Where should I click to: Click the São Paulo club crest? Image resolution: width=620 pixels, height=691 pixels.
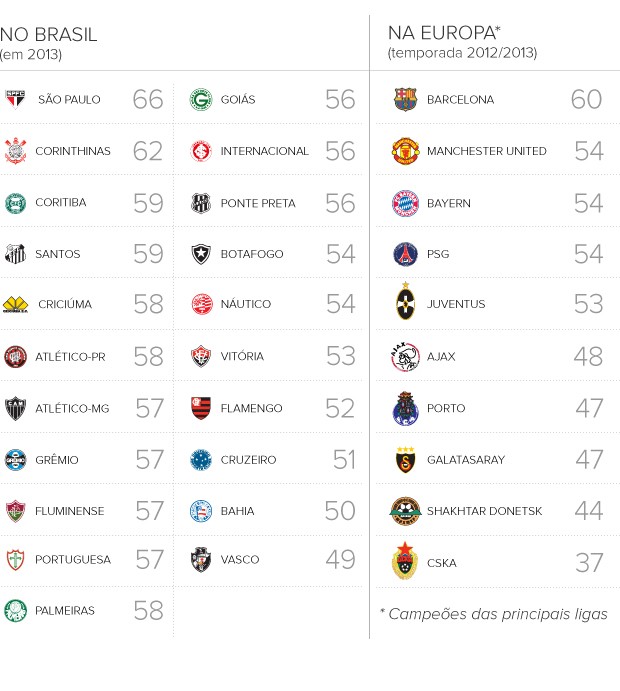[x=15, y=99]
